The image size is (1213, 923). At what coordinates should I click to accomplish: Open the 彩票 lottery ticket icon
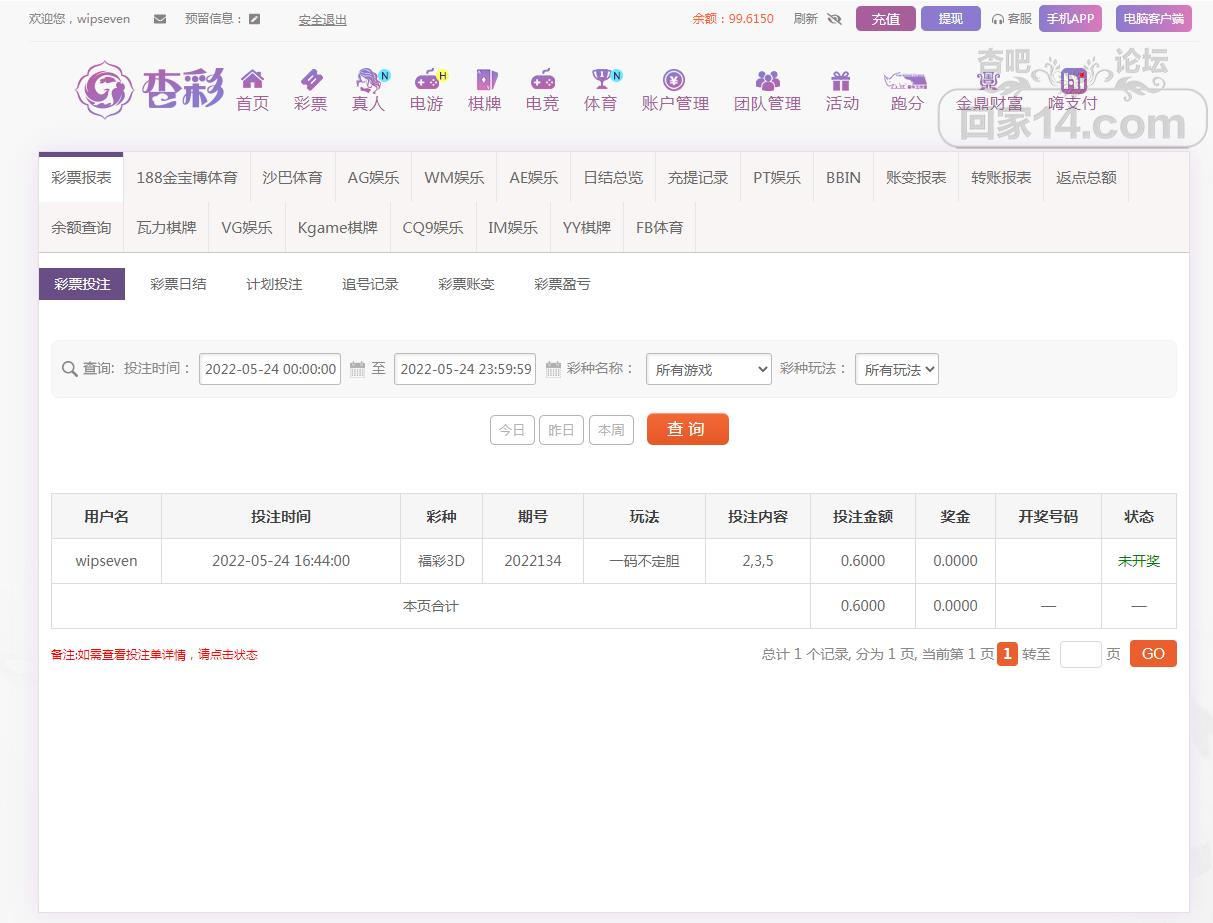pos(311,79)
